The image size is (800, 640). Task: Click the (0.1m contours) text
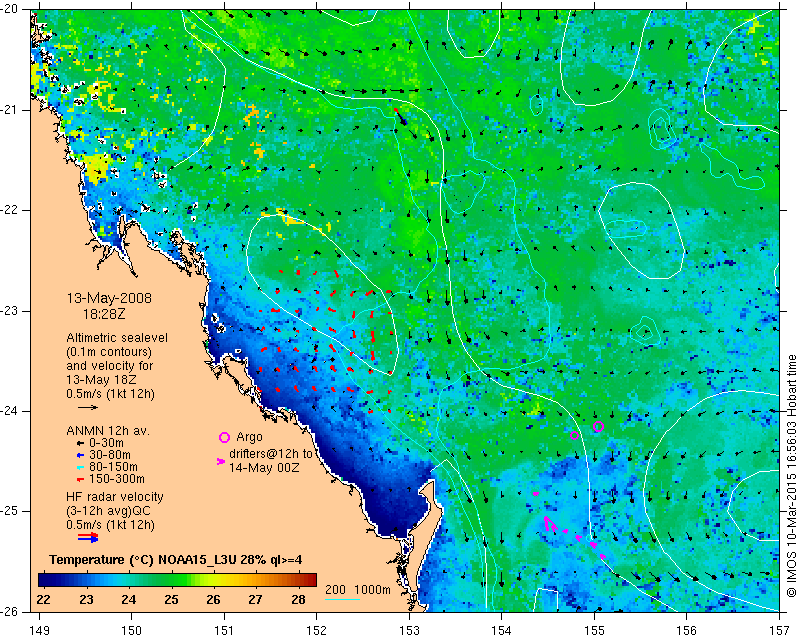[x=109, y=352]
